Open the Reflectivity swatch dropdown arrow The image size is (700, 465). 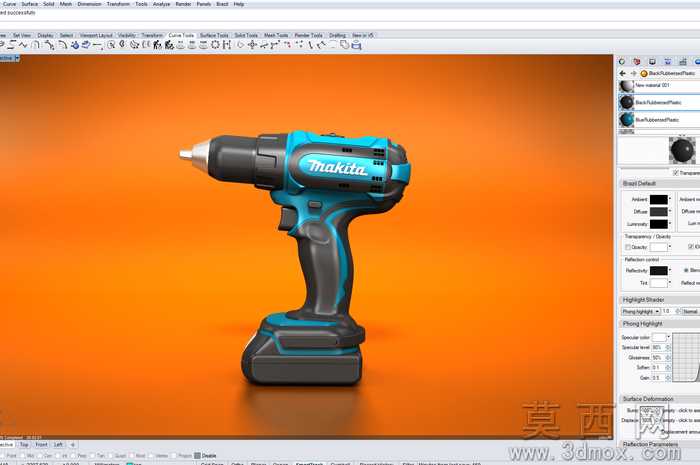tap(670, 270)
